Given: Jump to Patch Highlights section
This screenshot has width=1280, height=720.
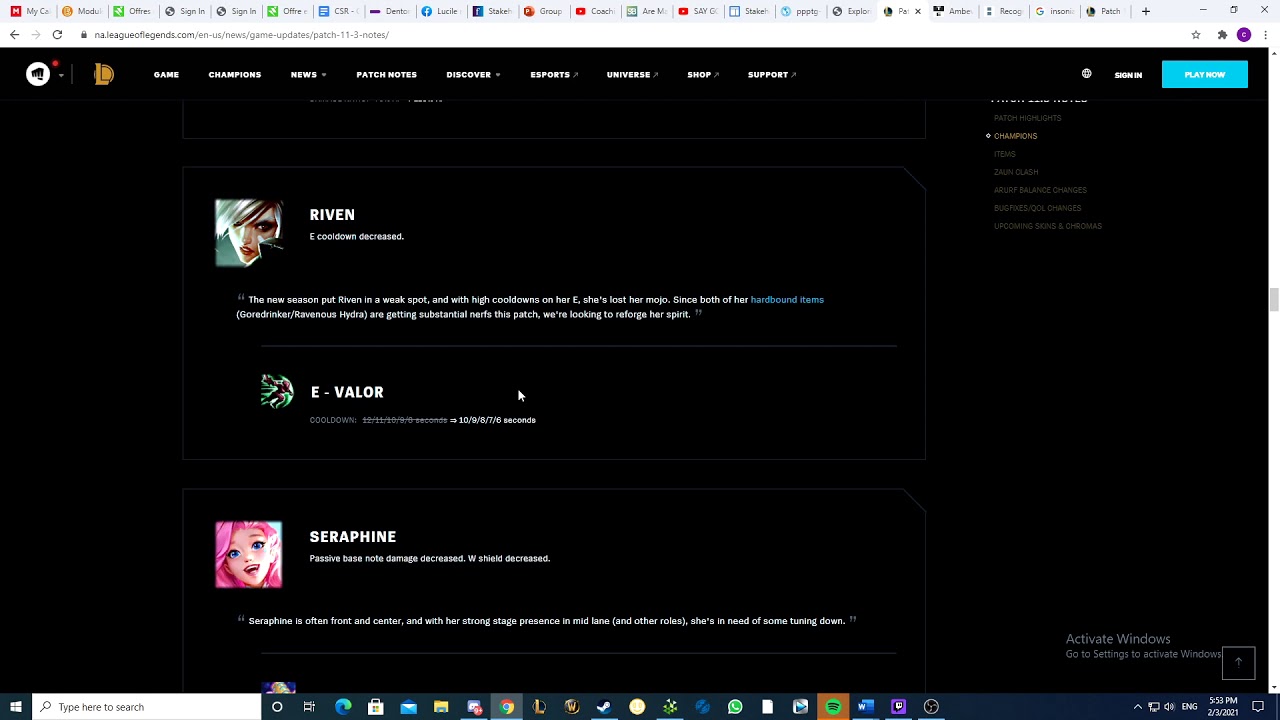Looking at the screenshot, I should click(x=1027, y=118).
